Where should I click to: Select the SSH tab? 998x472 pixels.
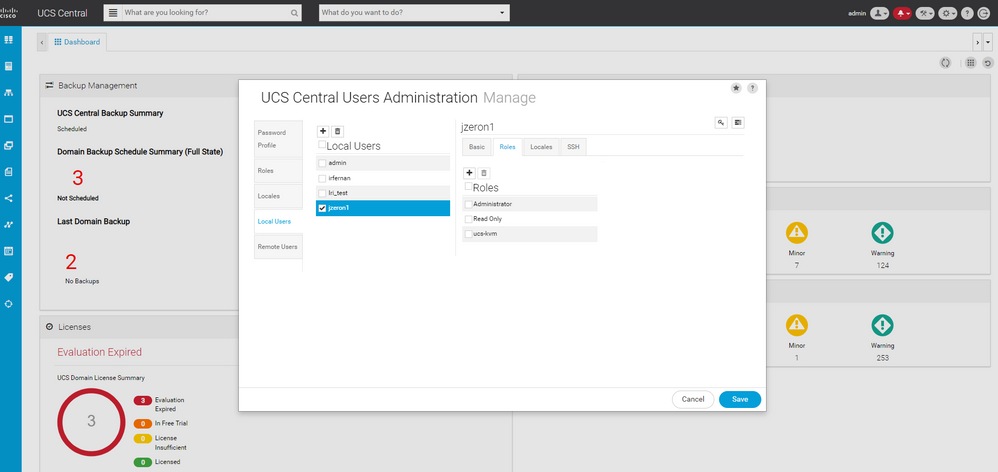[573, 147]
